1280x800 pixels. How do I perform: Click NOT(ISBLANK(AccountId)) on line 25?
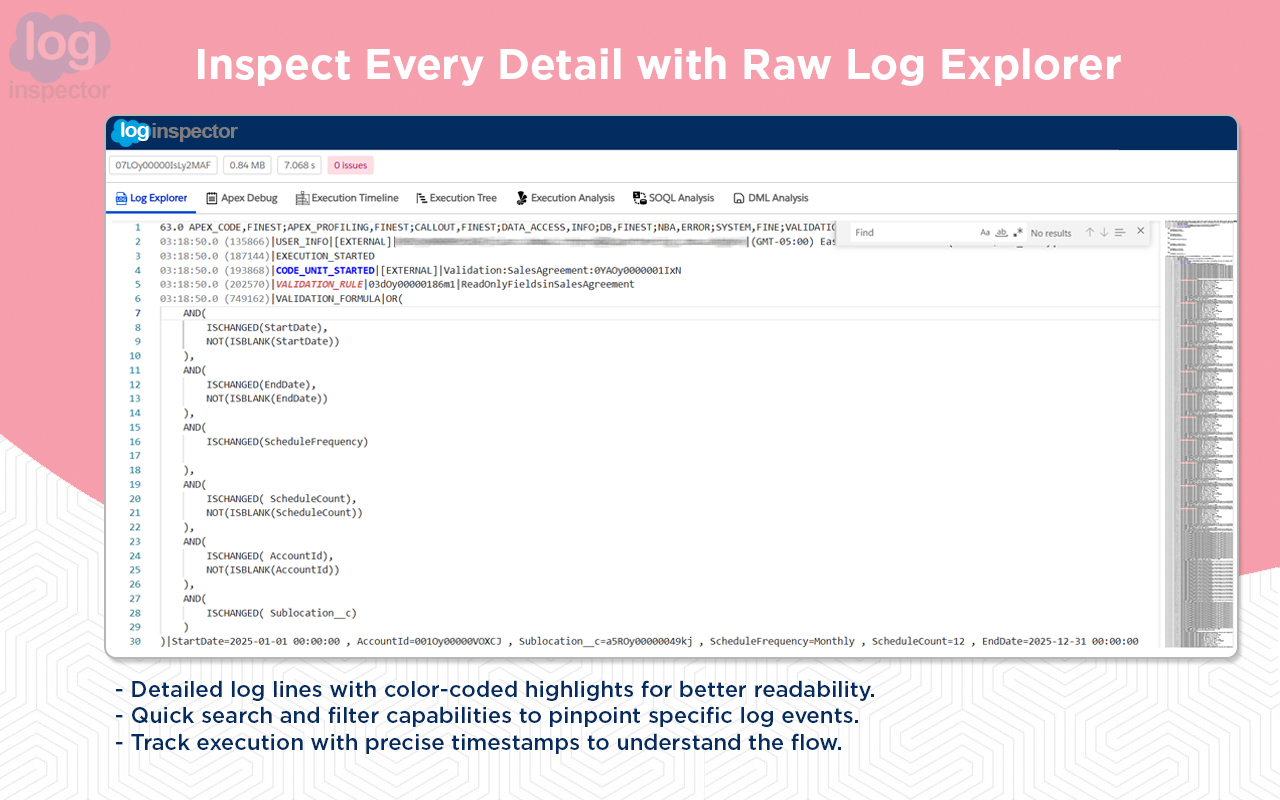[x=273, y=570]
